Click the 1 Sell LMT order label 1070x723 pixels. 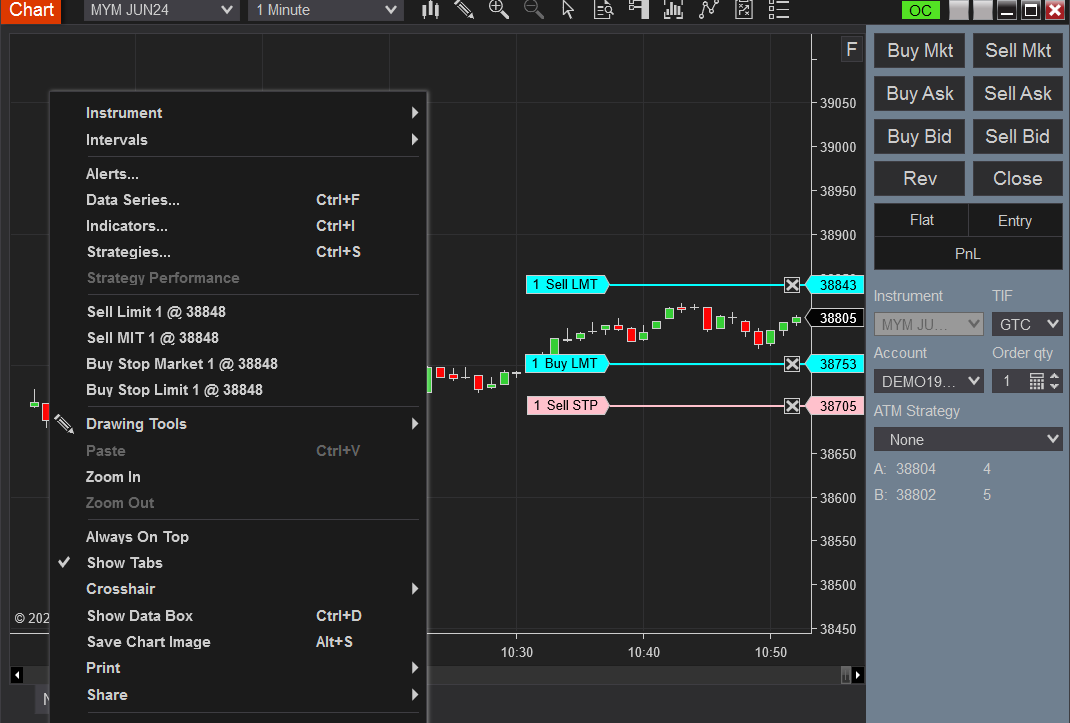point(566,285)
